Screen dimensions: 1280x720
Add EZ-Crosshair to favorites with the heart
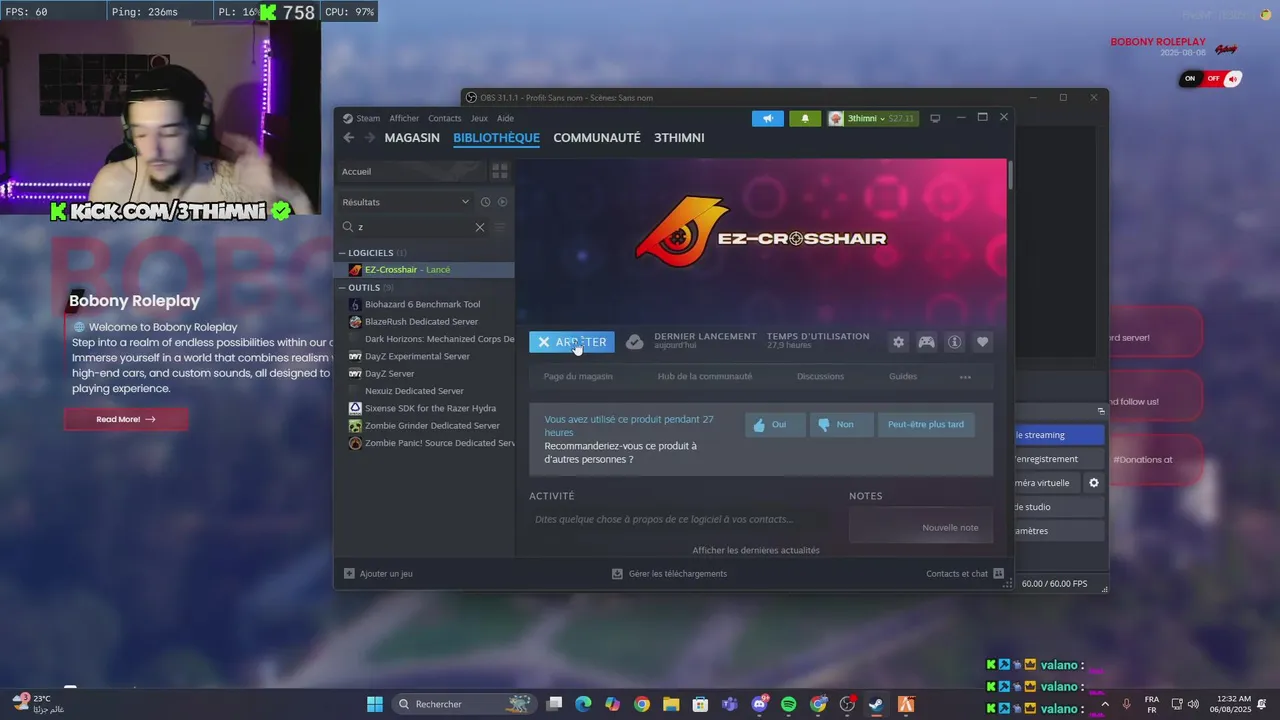click(x=983, y=342)
